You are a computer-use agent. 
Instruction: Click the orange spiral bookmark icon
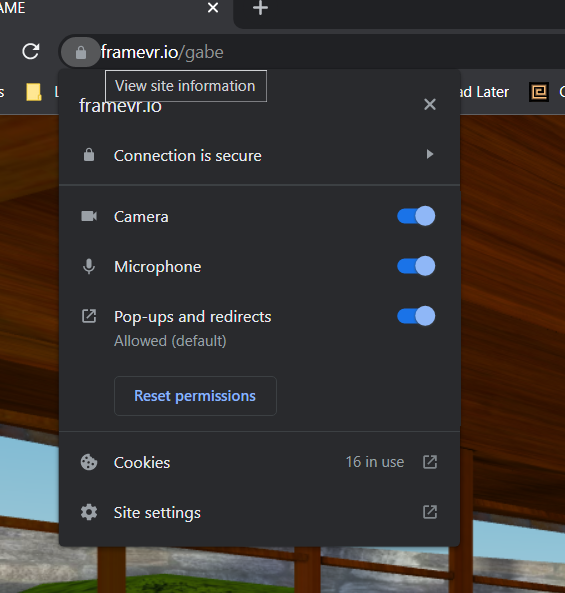click(539, 92)
